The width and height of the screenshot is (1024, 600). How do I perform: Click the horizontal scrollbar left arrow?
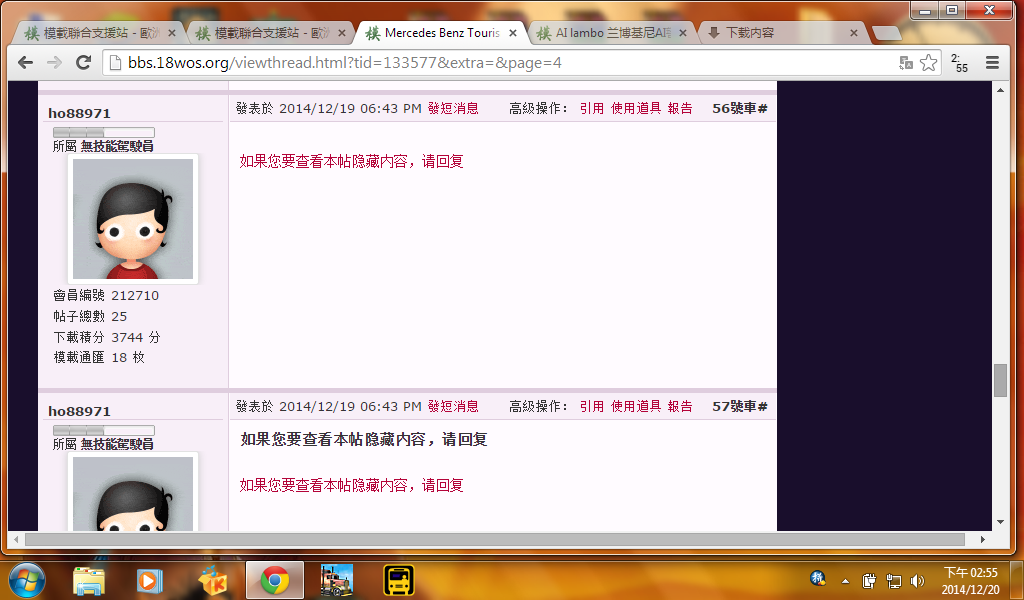(x=16, y=539)
